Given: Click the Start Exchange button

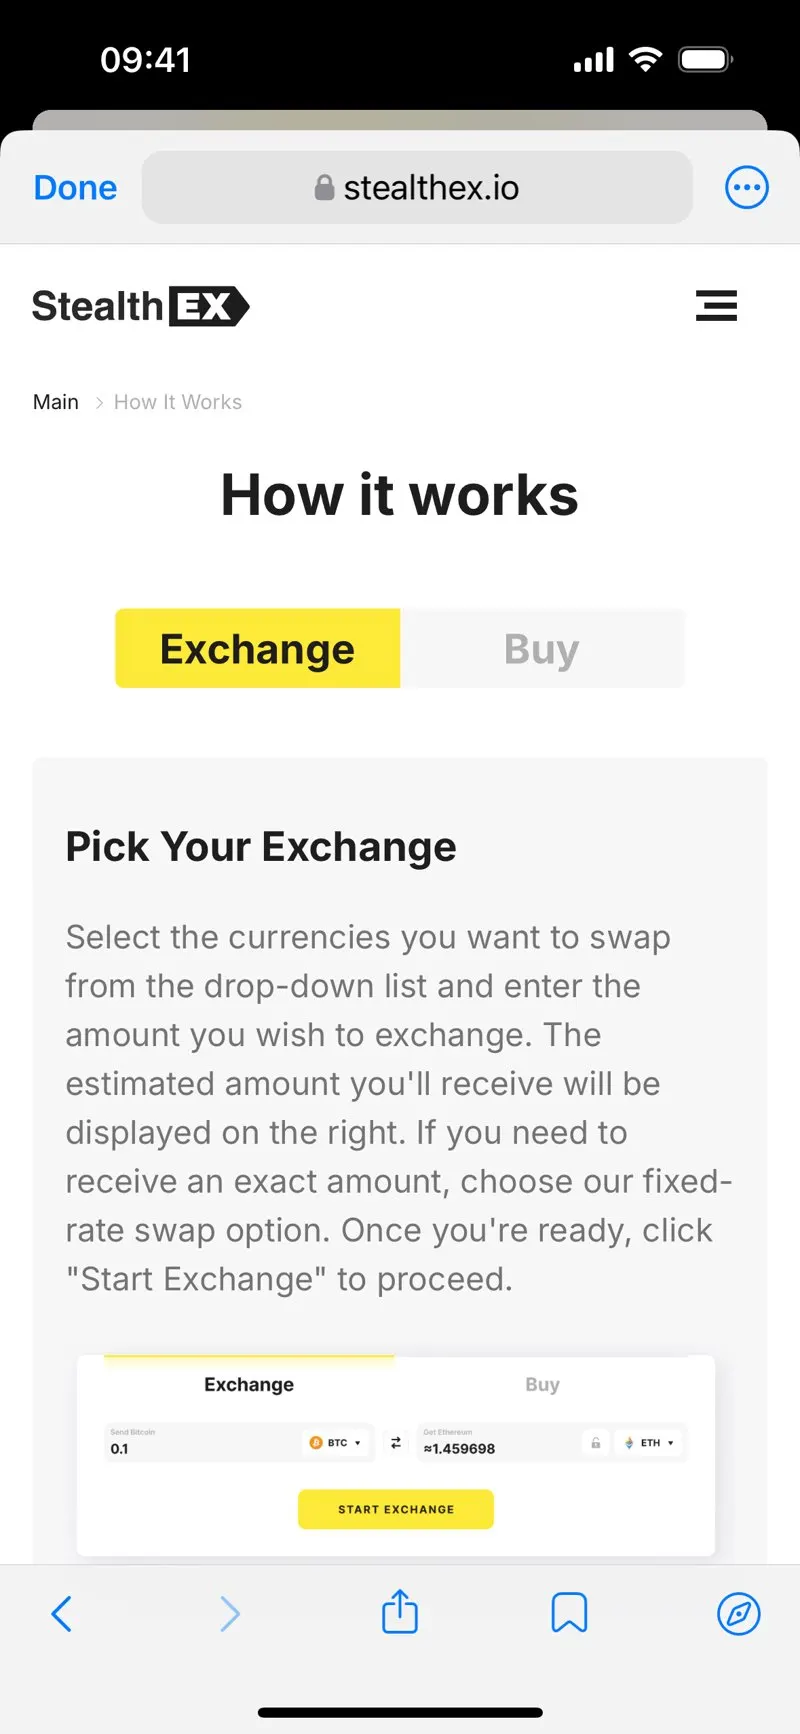Looking at the screenshot, I should tap(396, 1509).
